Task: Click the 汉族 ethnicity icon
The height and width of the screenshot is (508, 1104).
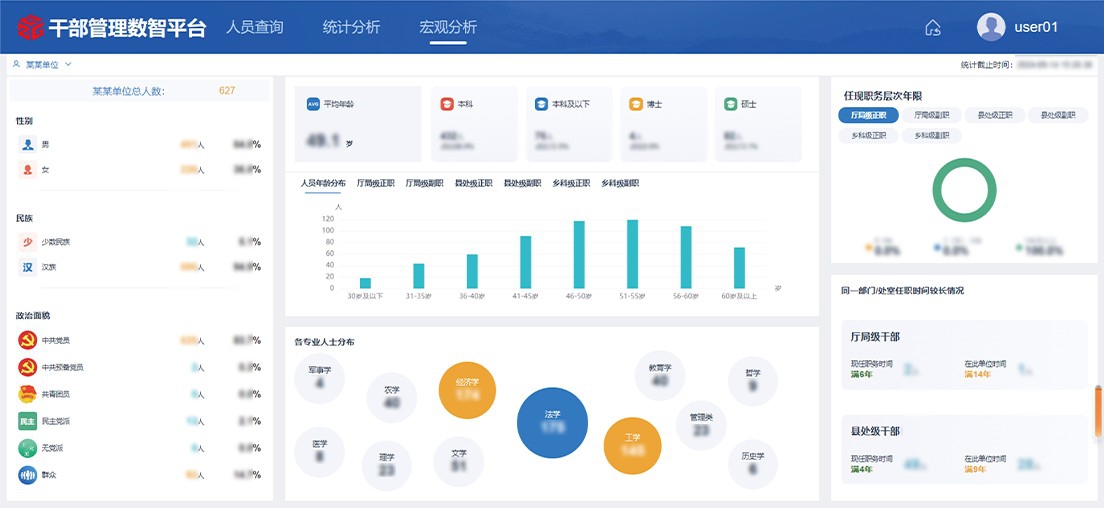Action: 27,267
